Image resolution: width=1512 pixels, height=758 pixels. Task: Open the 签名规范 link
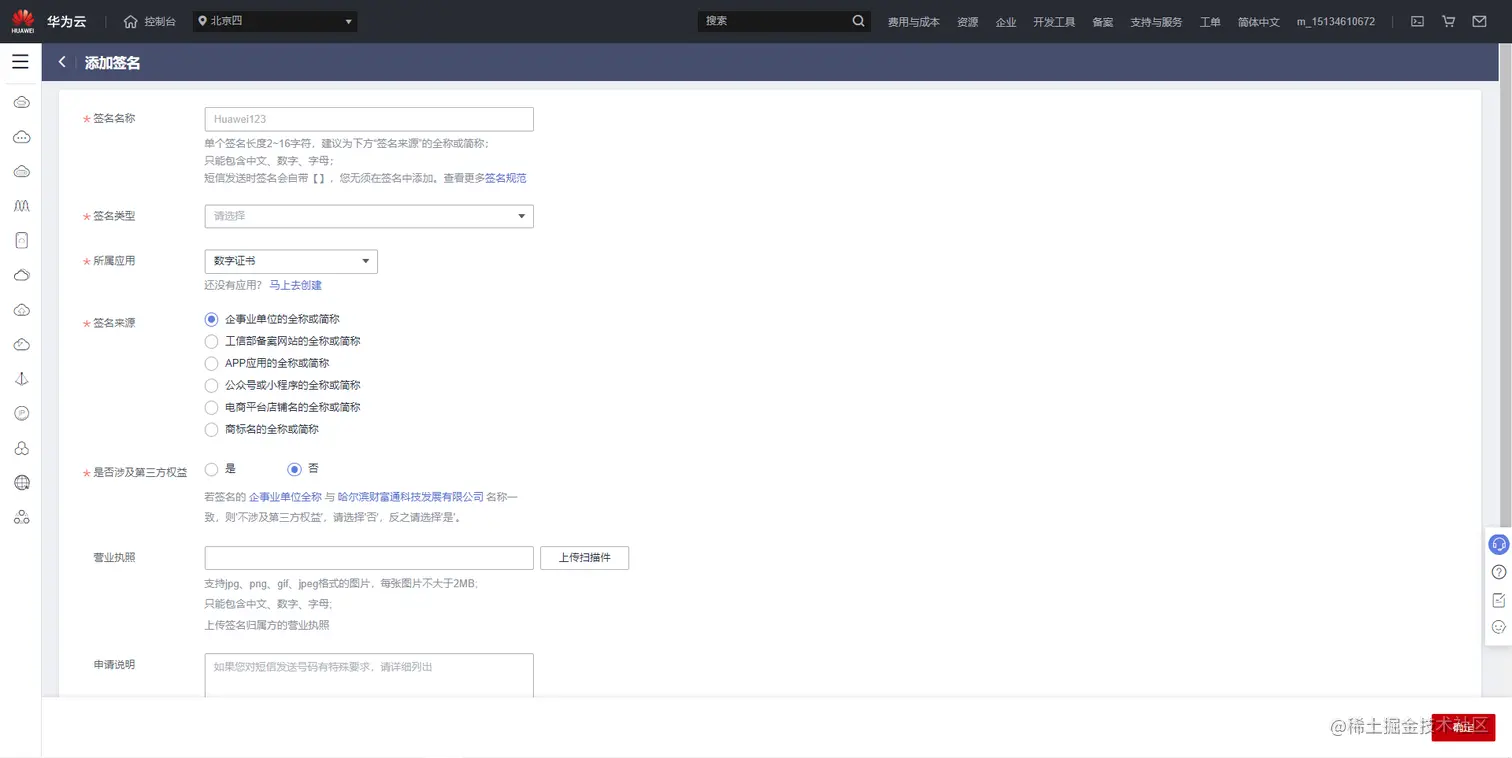click(x=506, y=178)
